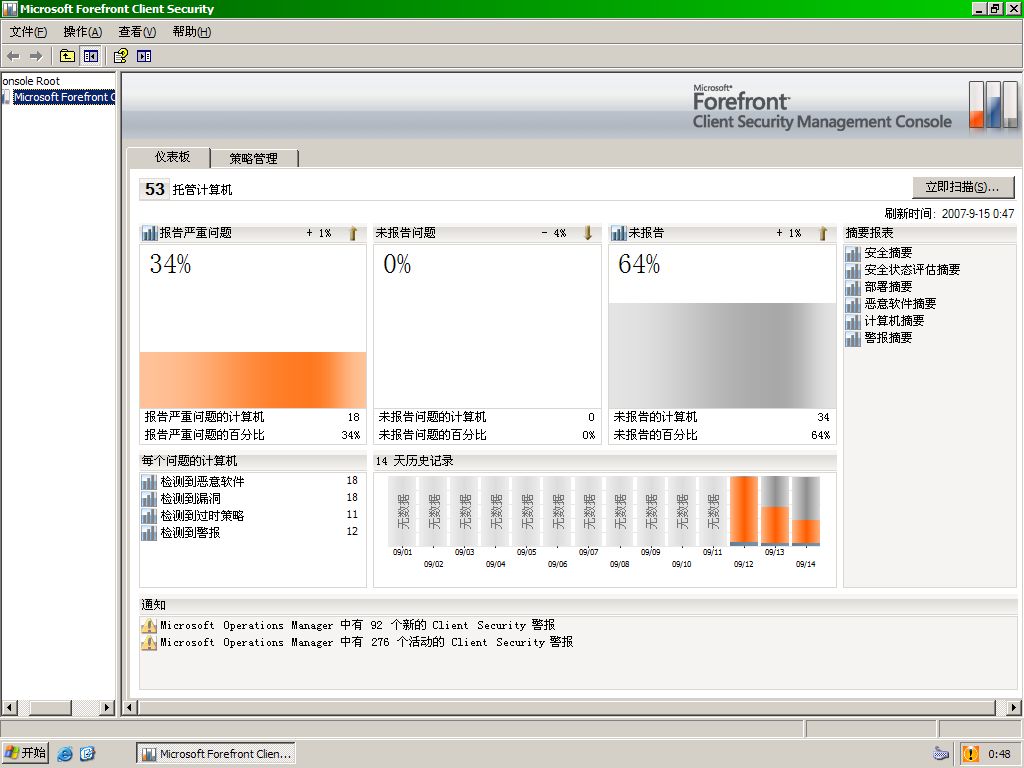Viewport: 1024px width, 768px height.
Task: Open the Help toolbar icon
Action: (120, 56)
